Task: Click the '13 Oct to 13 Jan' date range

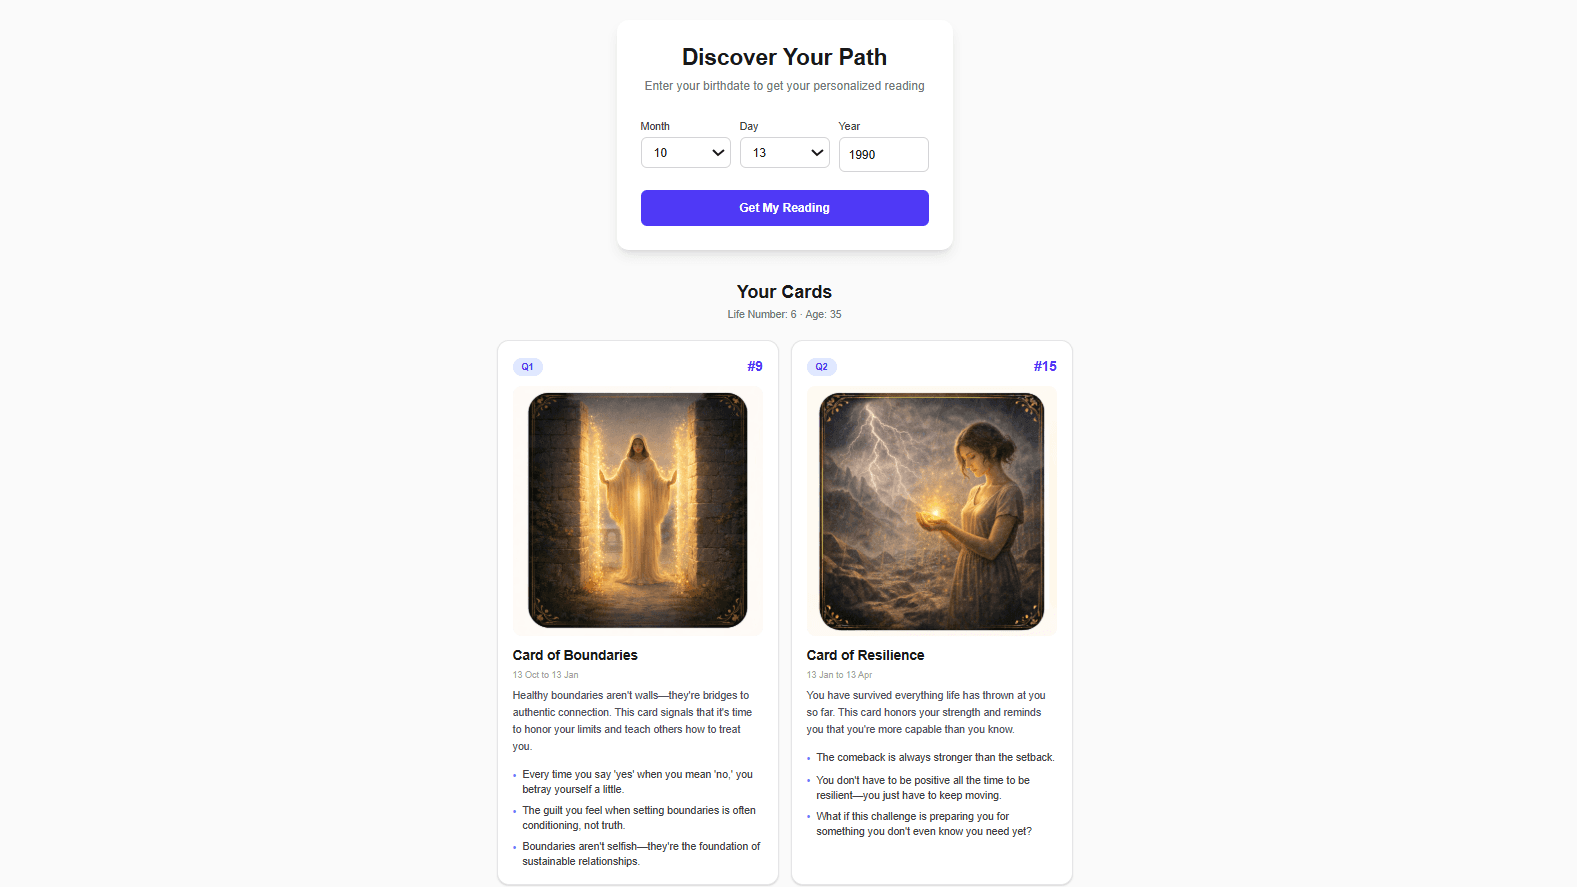Action: (545, 675)
